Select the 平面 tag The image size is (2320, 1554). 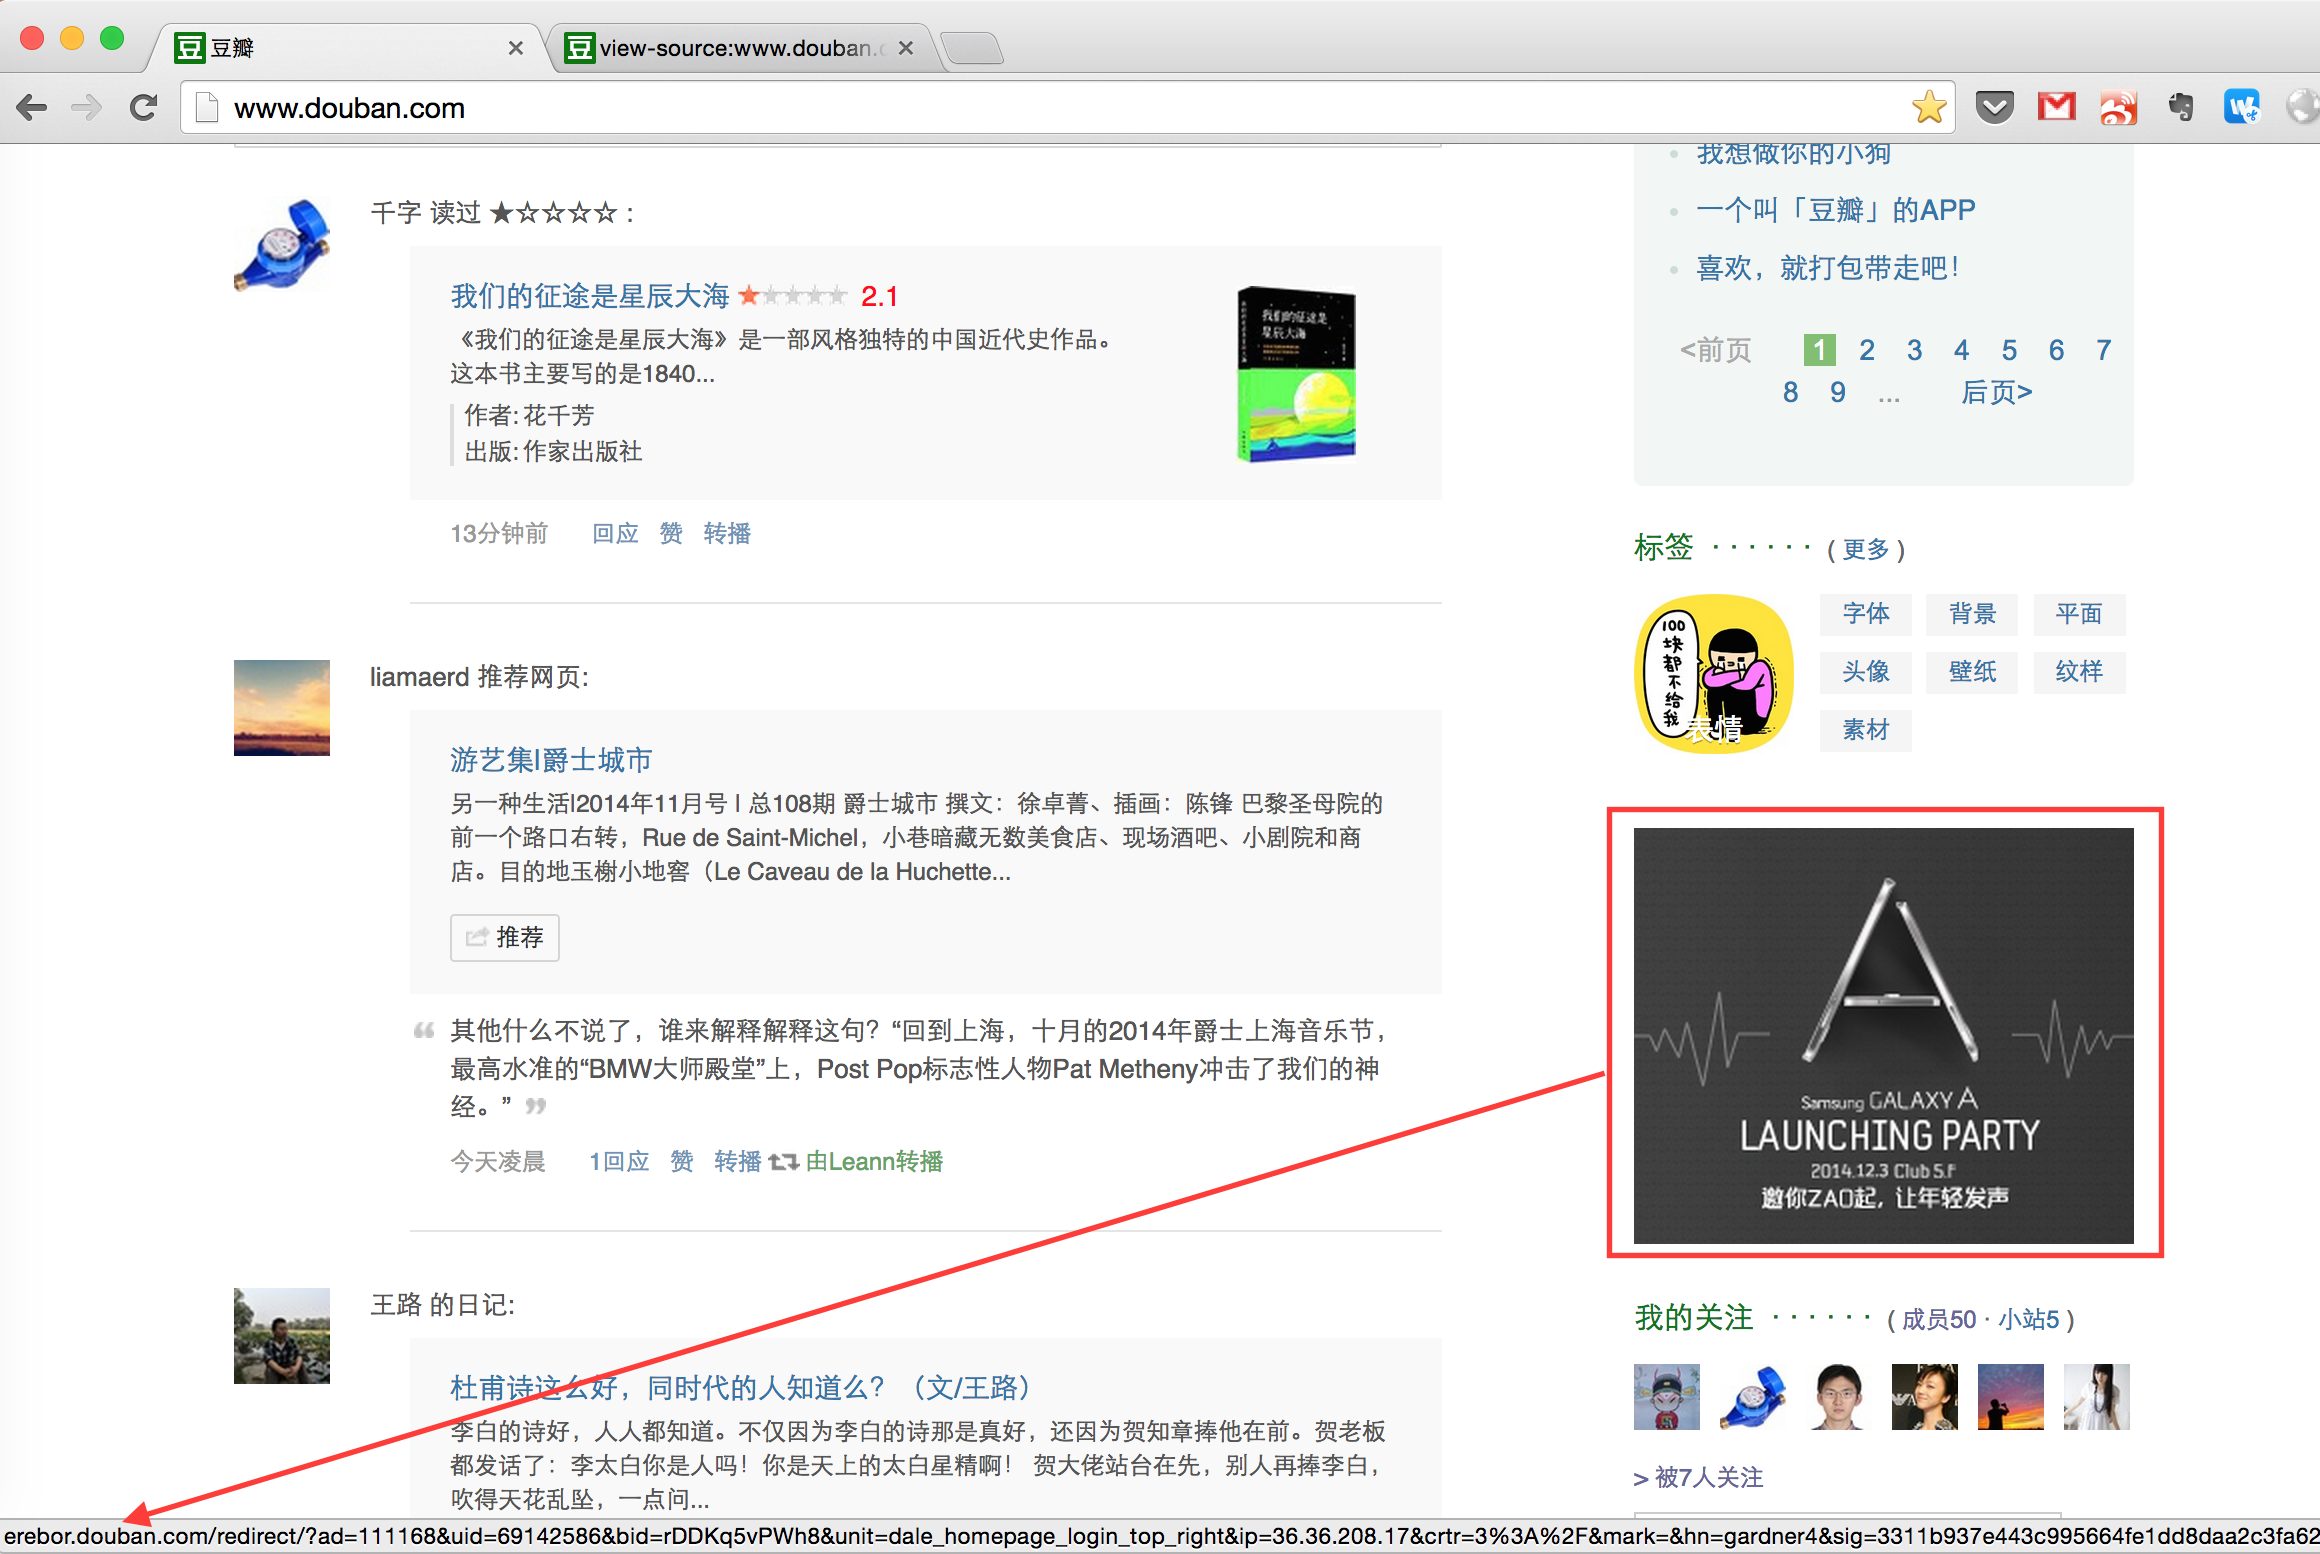pos(2078,613)
